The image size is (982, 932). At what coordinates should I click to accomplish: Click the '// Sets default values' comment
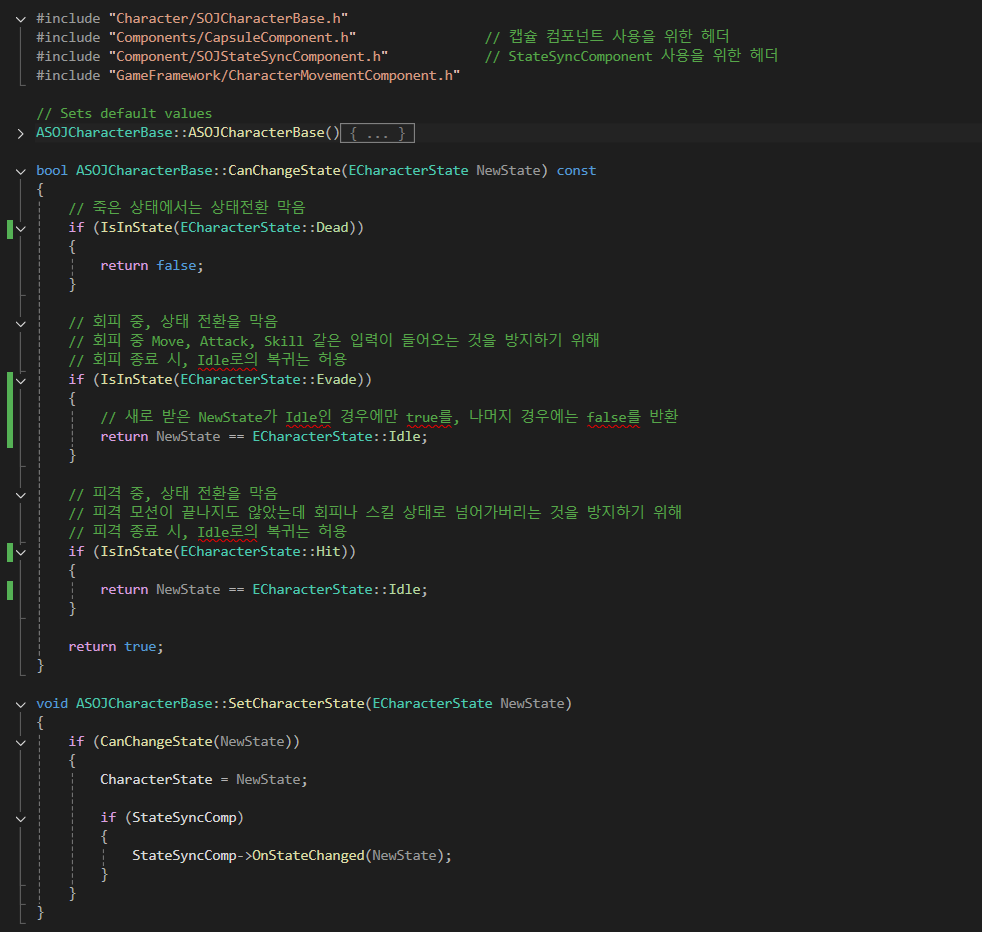[124, 113]
